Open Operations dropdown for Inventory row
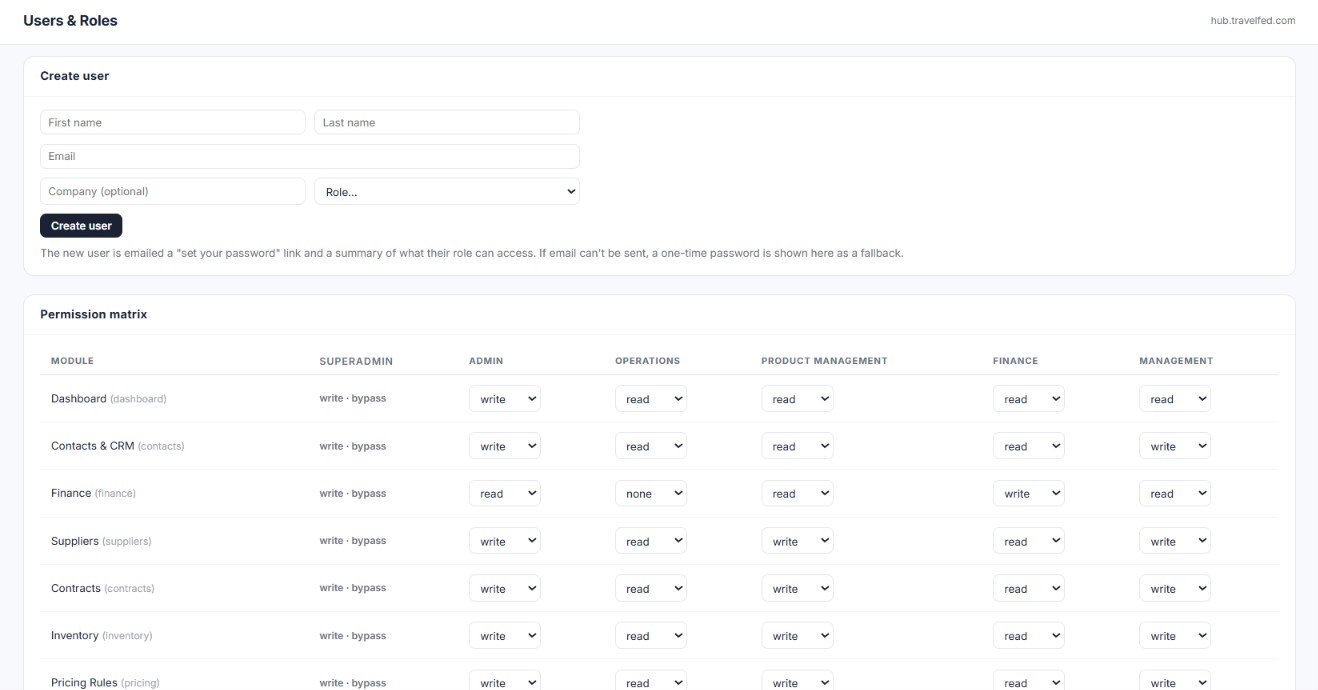This screenshot has height=690, width=1318. tap(651, 635)
